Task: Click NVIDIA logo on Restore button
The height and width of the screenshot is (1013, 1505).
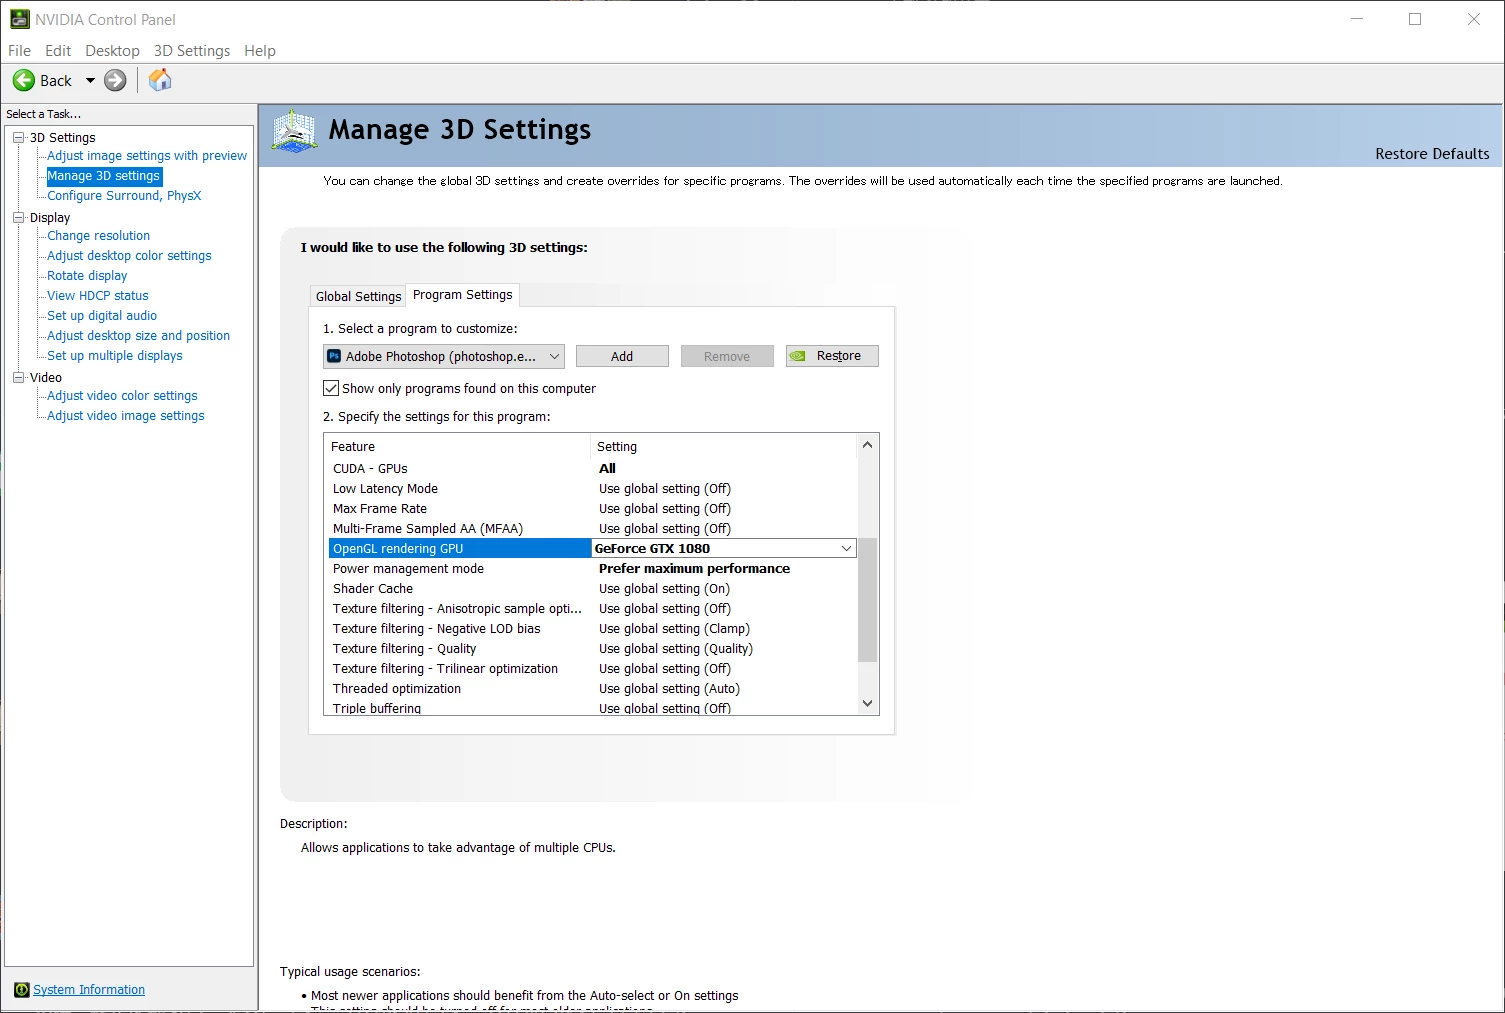Action: tap(797, 356)
